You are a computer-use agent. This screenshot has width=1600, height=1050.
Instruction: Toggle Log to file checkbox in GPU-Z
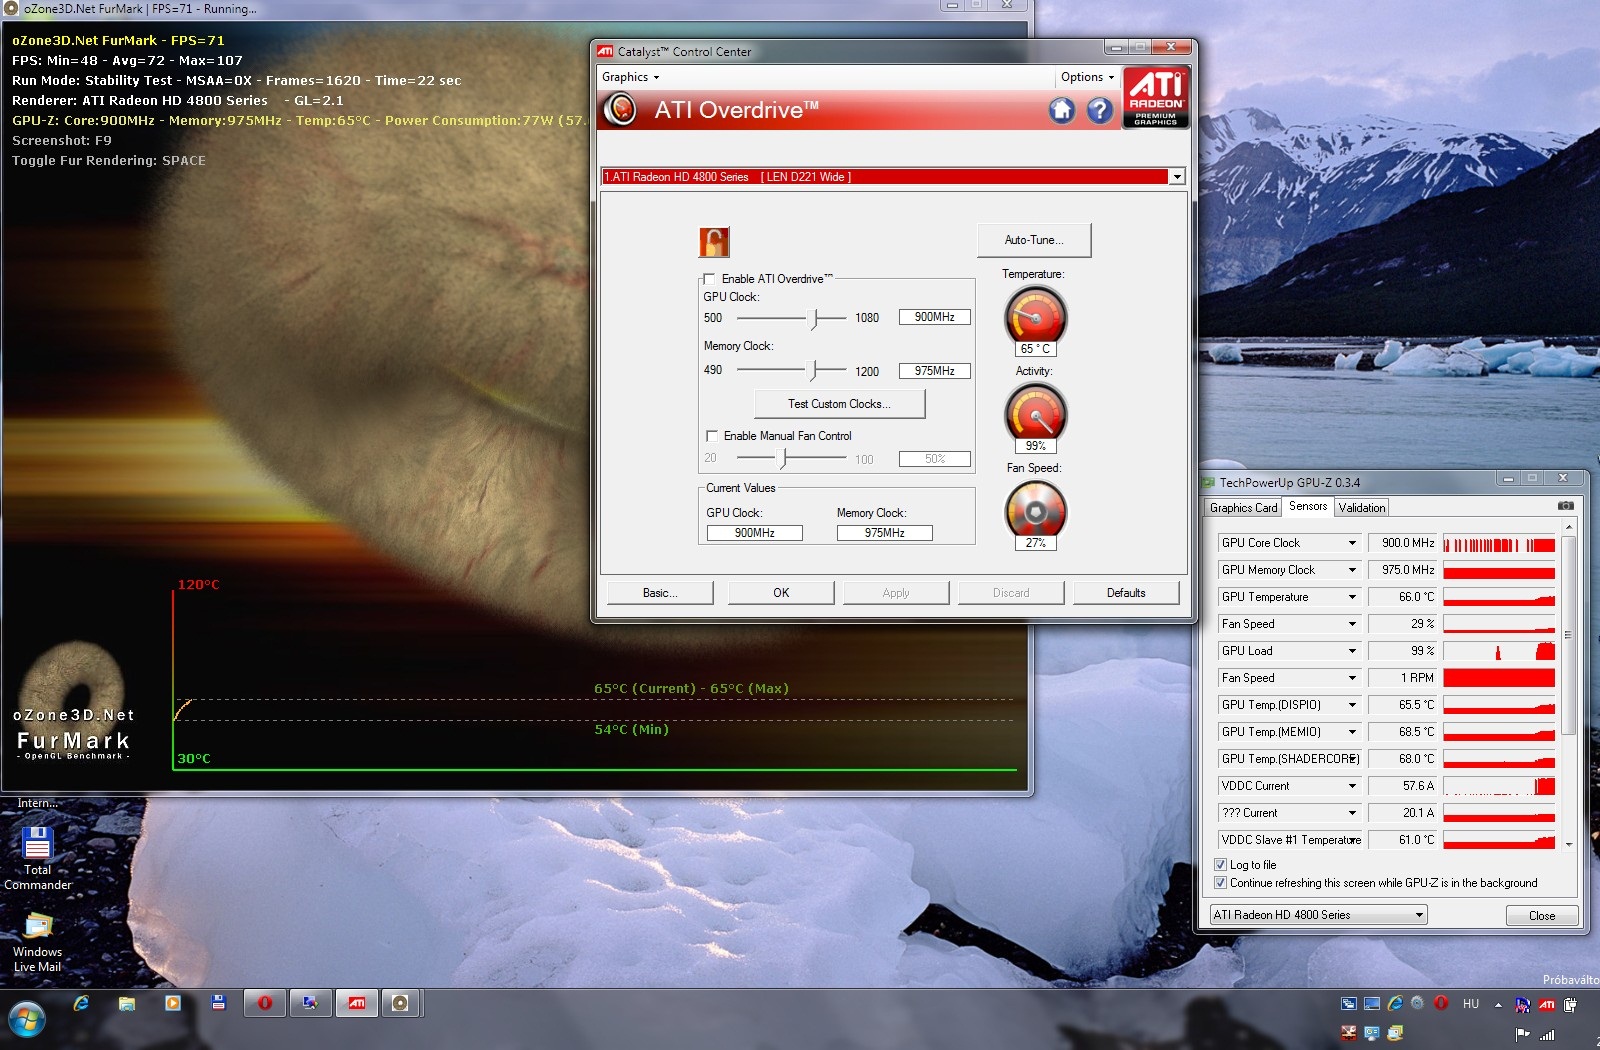(1220, 865)
